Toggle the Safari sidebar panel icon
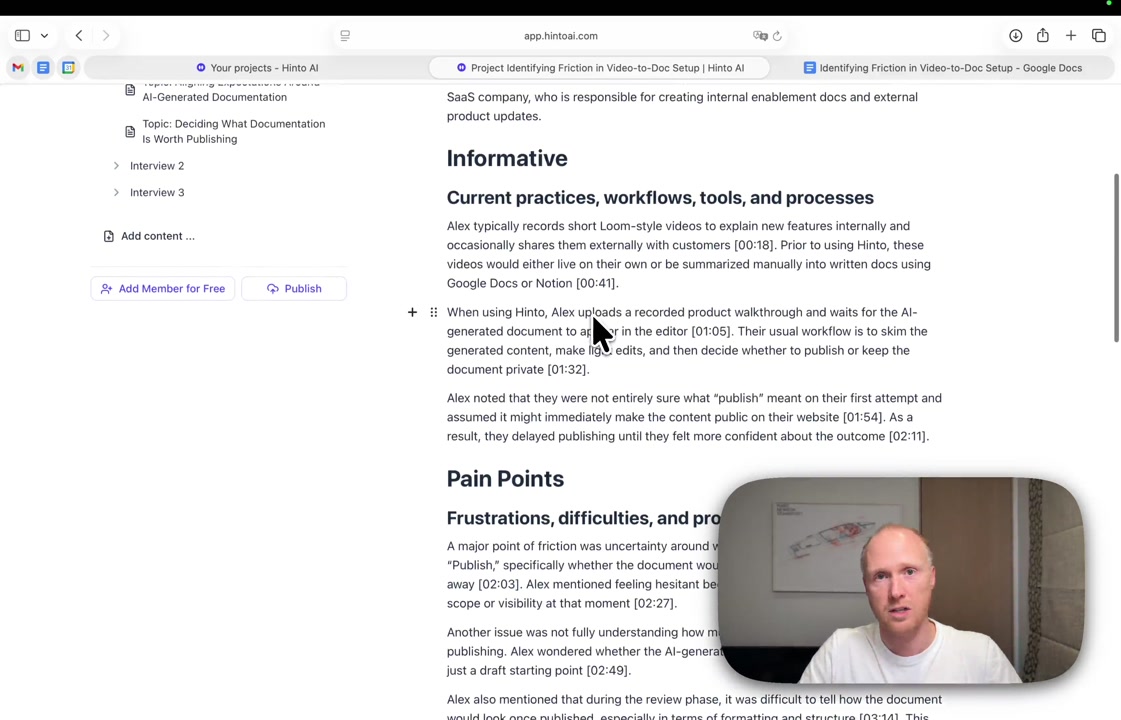1121x720 pixels. coord(22,36)
